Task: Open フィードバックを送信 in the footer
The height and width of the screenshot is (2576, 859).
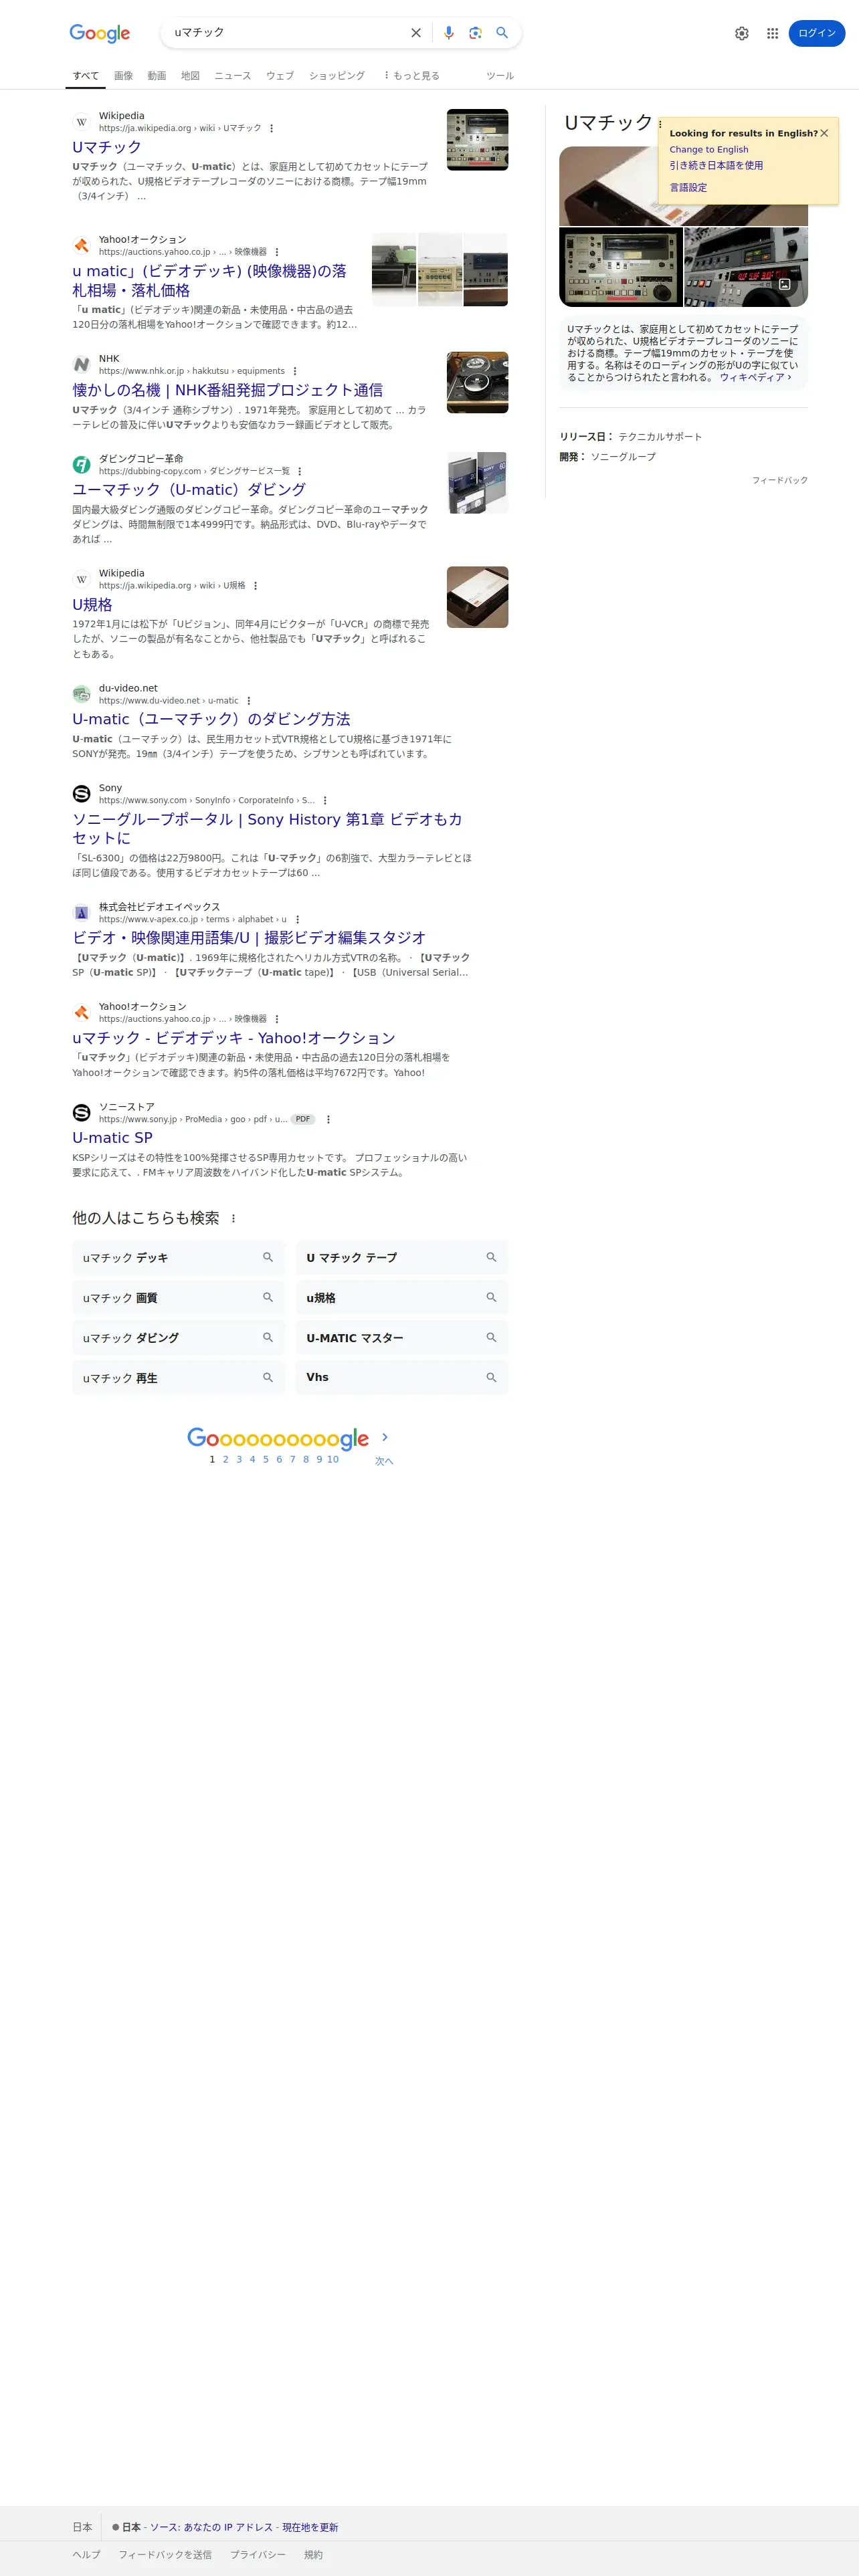Action: coord(165,2555)
